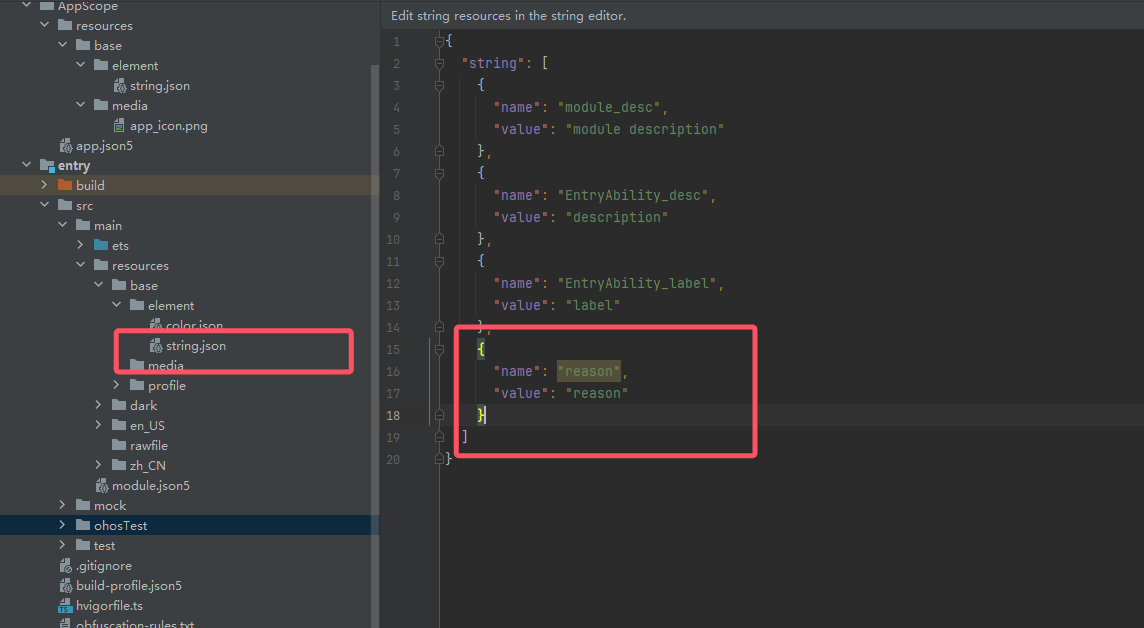This screenshot has width=1144, height=628.
Task: Click the color.json file icon
Action: click(155, 325)
